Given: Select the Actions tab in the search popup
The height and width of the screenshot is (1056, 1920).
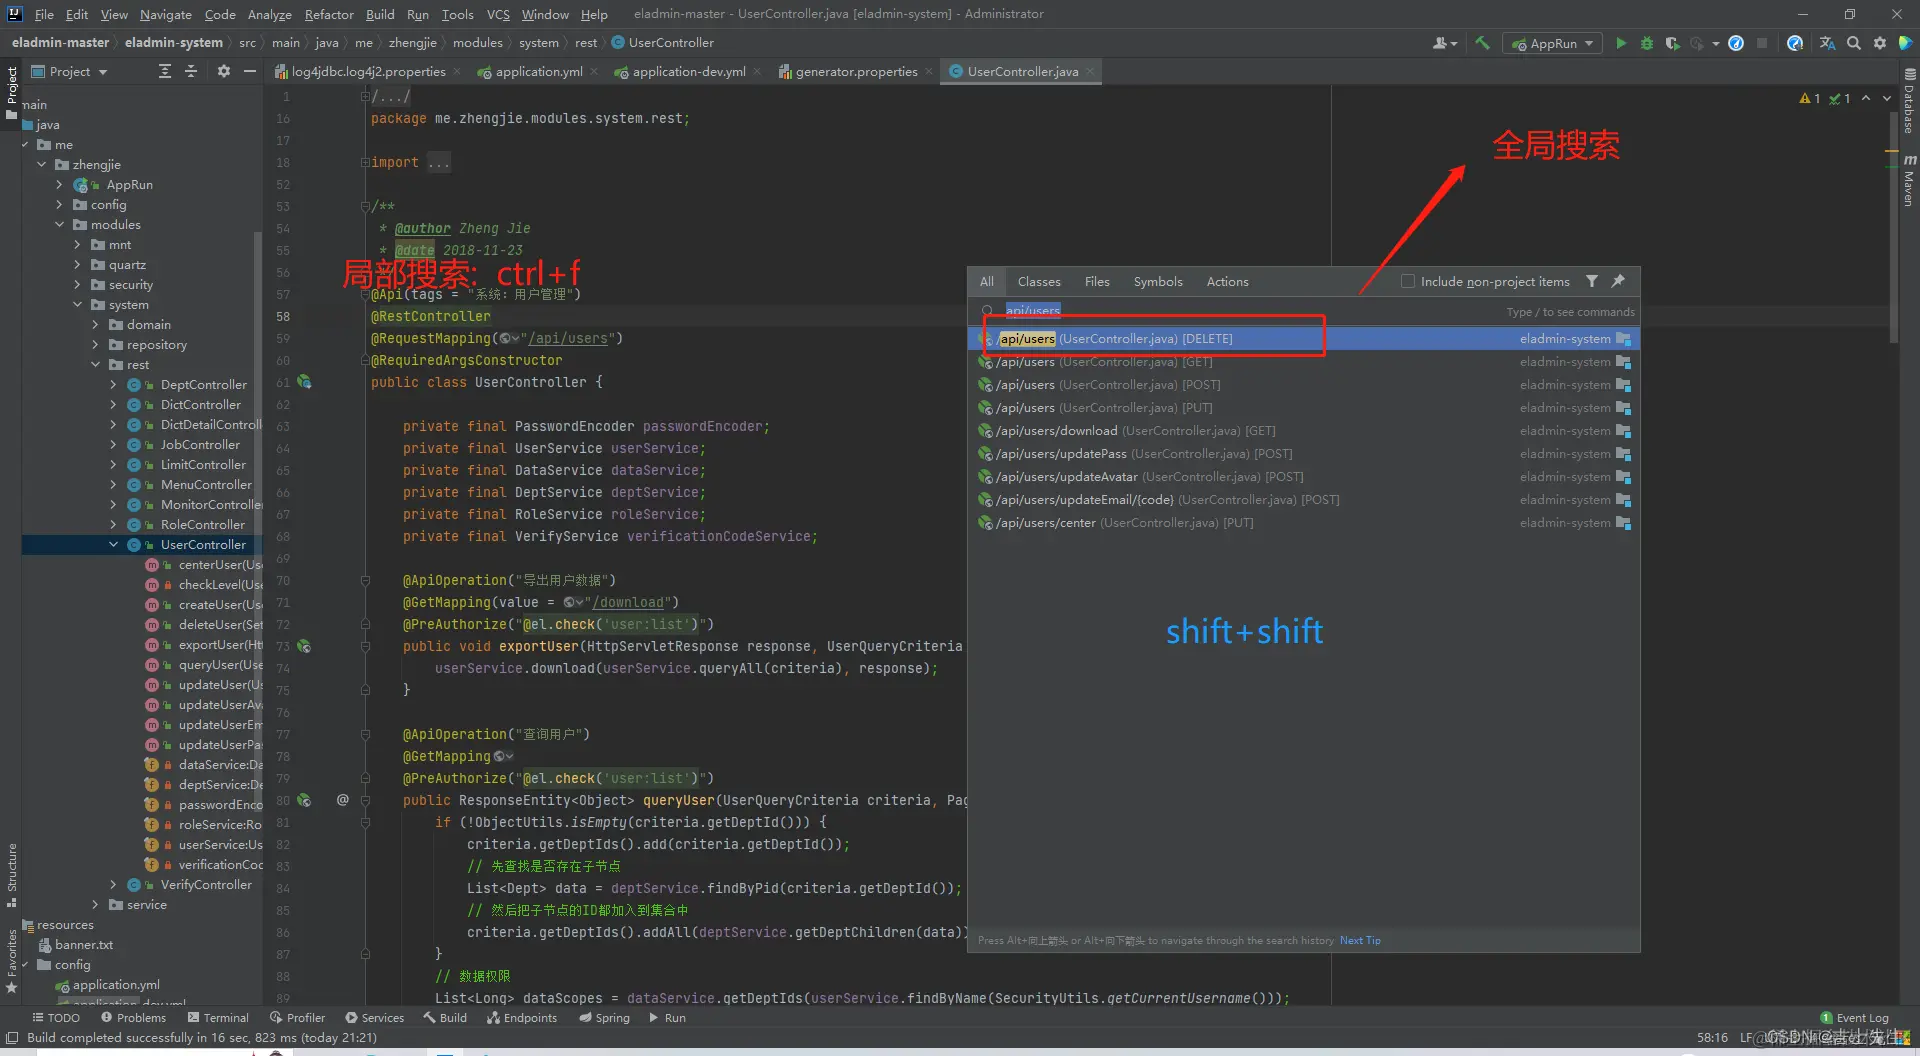Looking at the screenshot, I should [x=1227, y=281].
